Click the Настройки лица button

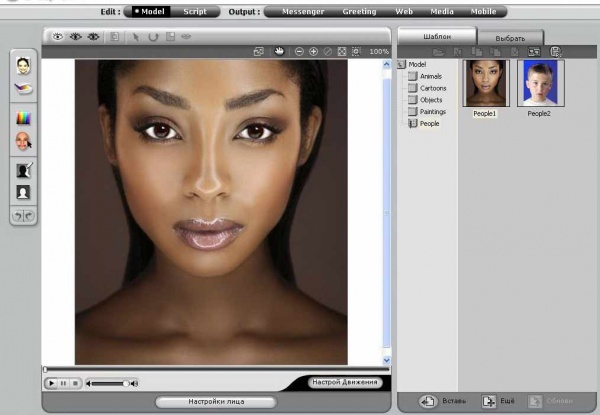coord(215,402)
